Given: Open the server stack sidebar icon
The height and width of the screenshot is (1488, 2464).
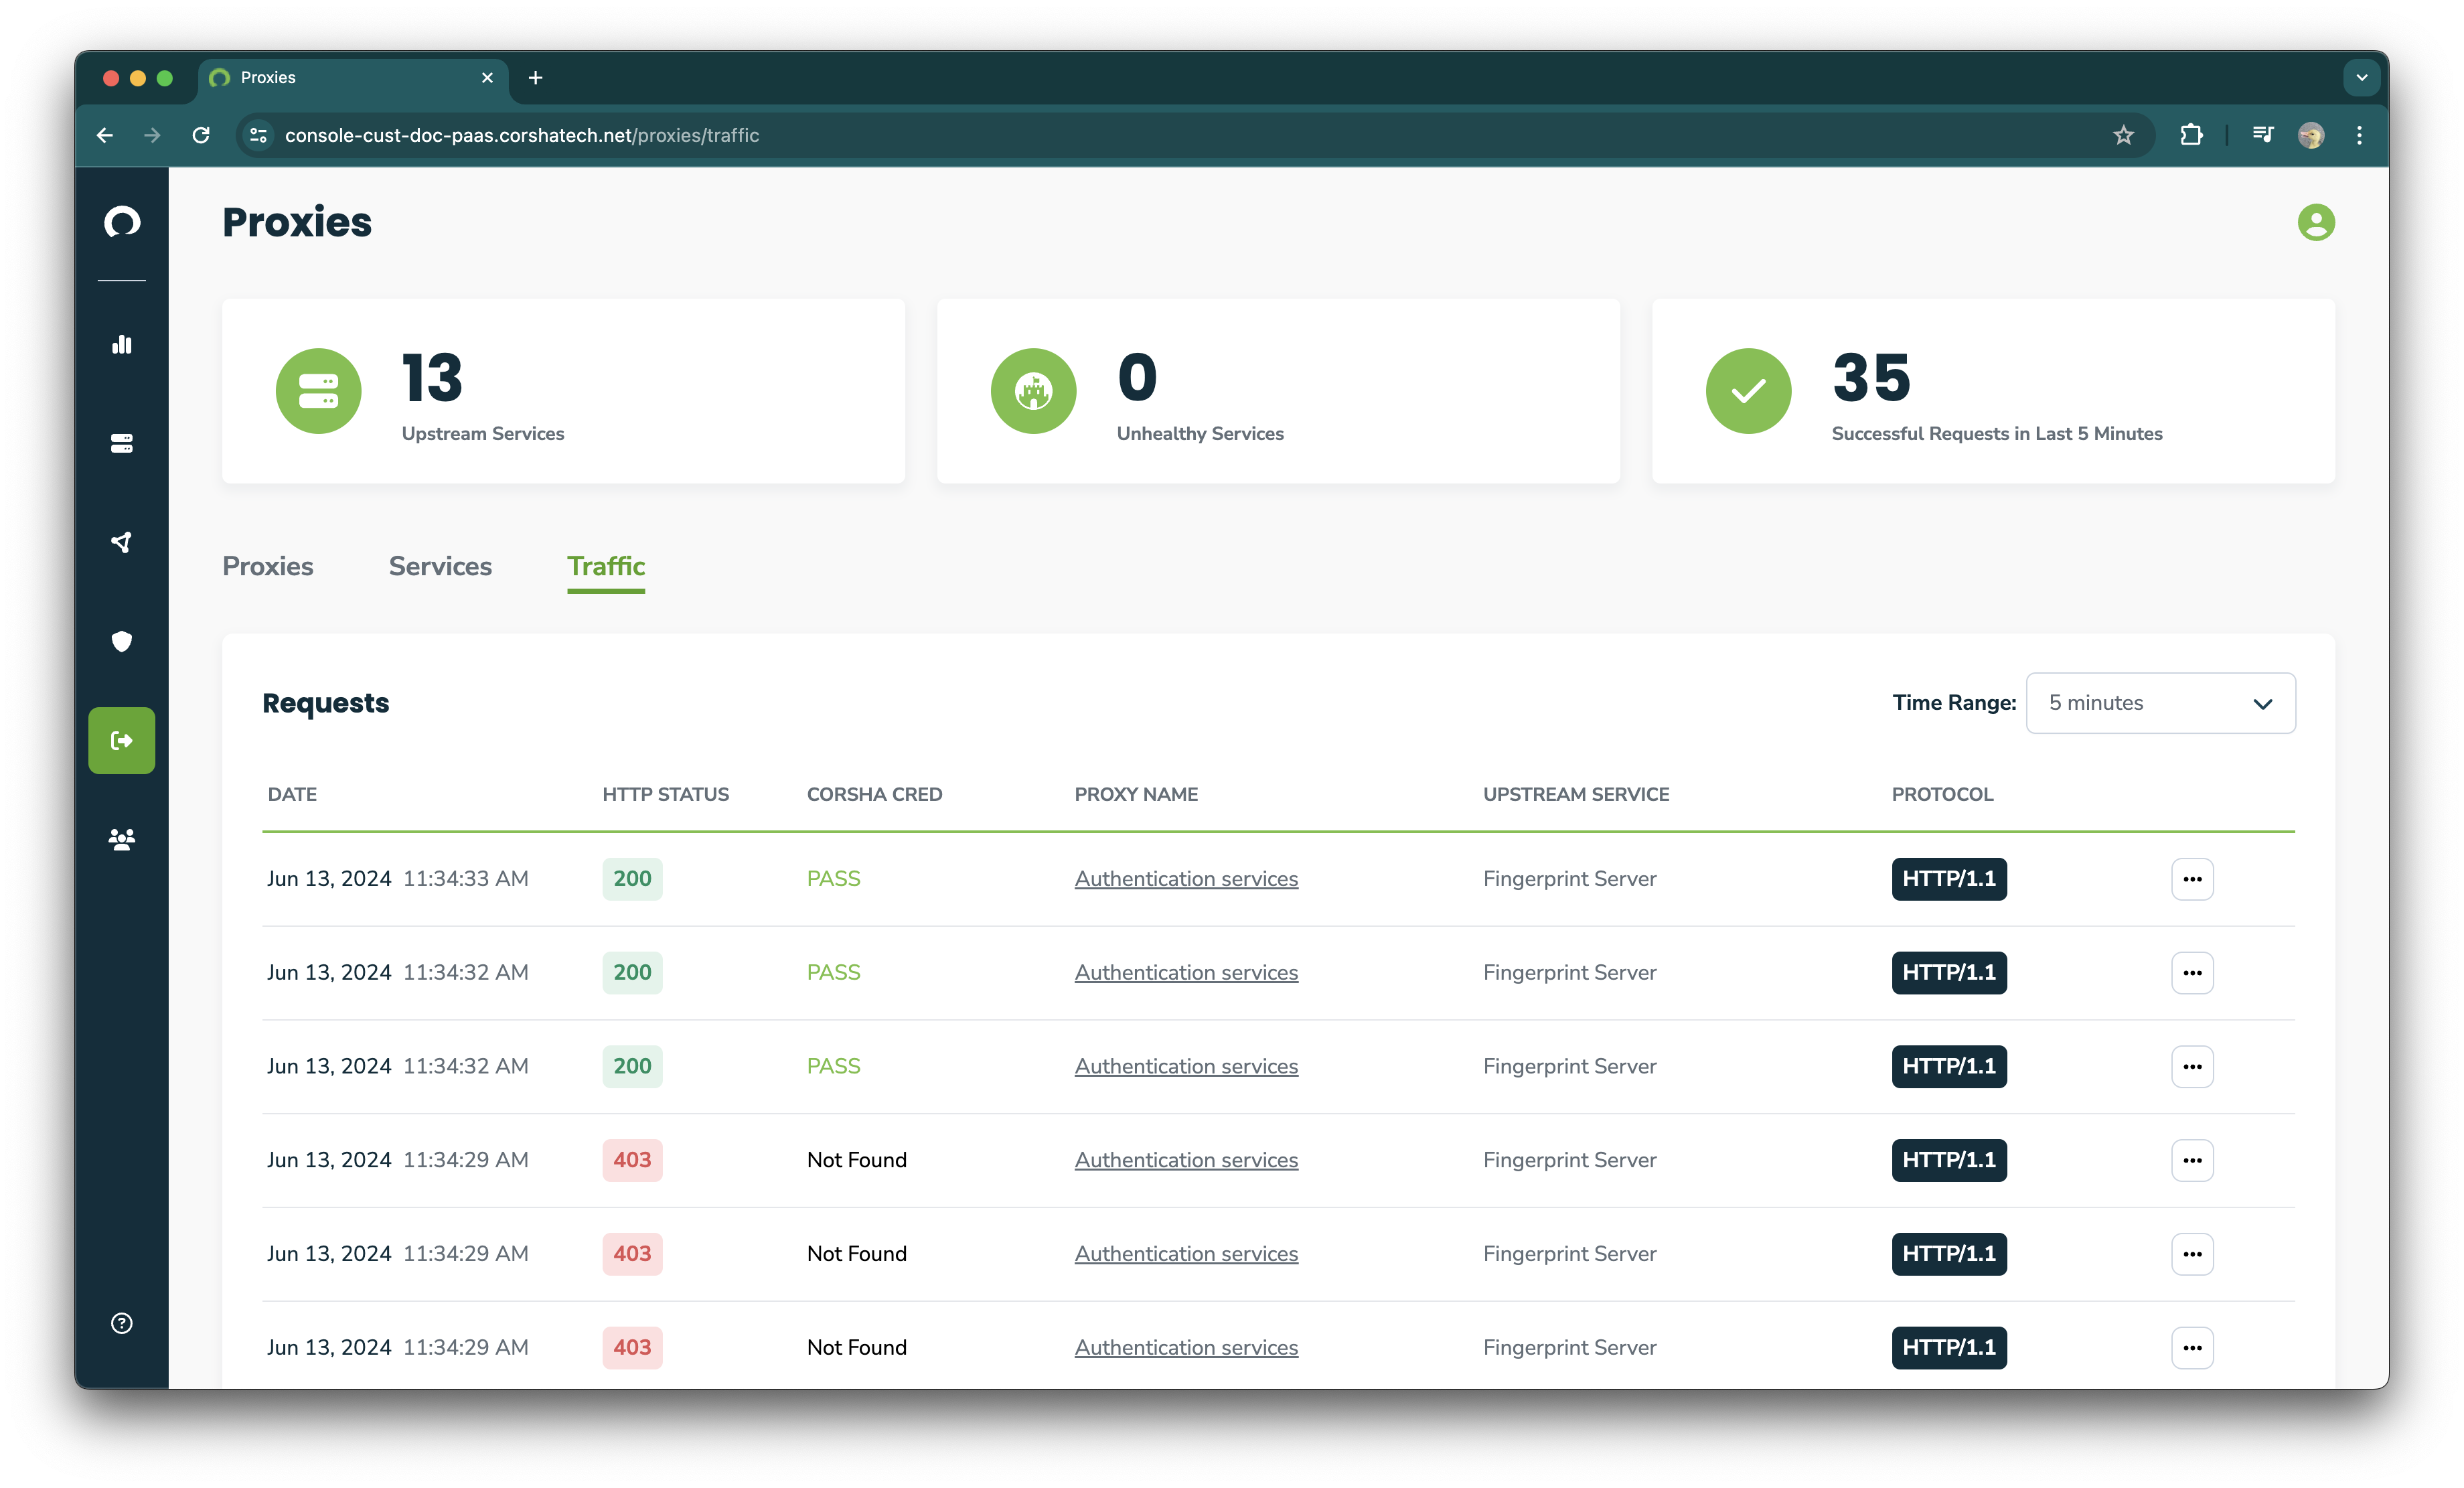Looking at the screenshot, I should tap(122, 443).
